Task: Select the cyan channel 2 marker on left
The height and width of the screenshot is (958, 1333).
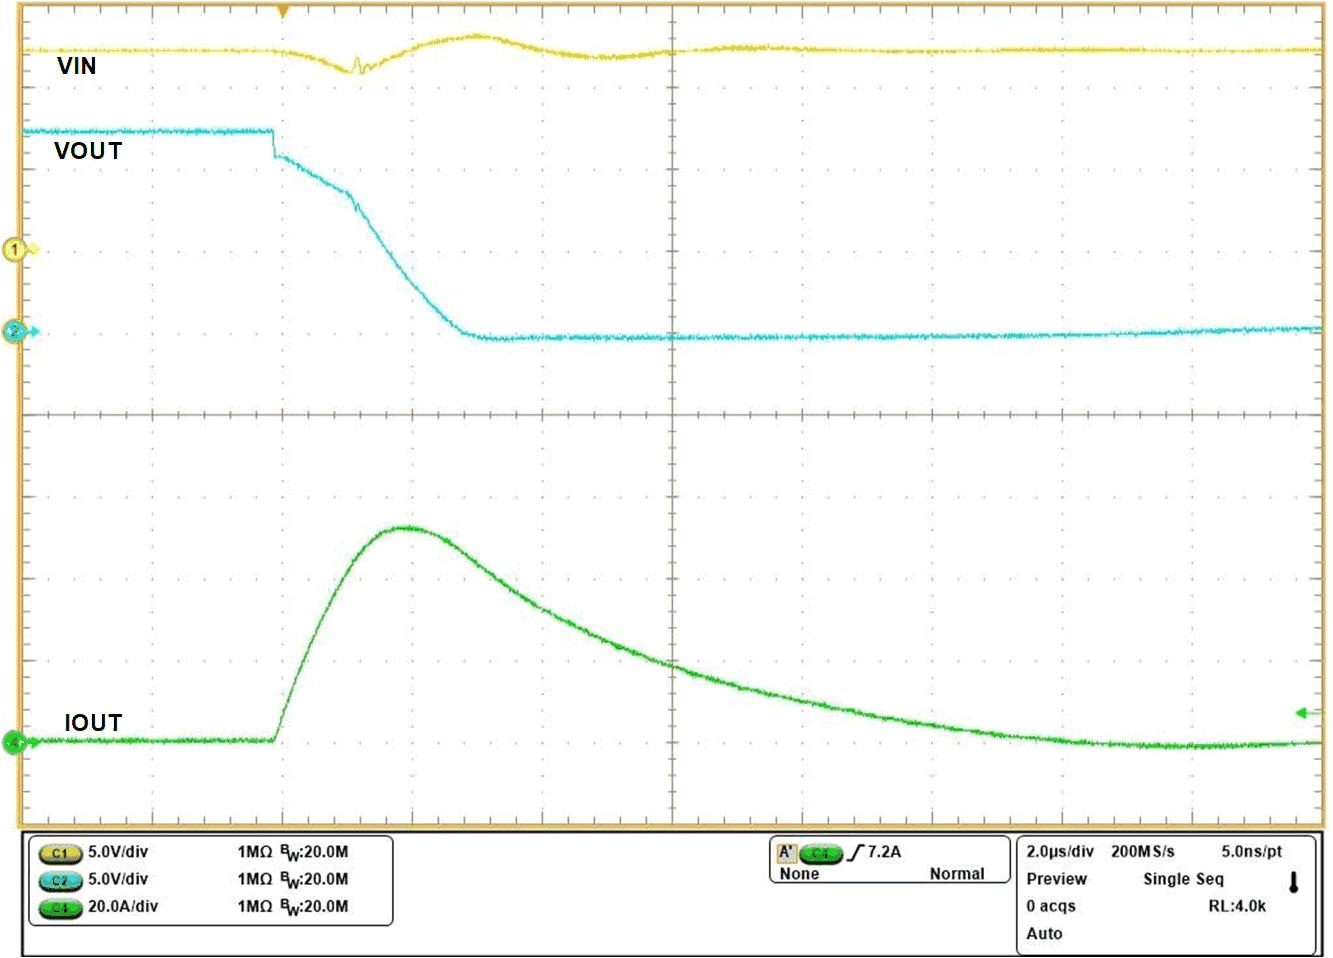Action: [16, 331]
